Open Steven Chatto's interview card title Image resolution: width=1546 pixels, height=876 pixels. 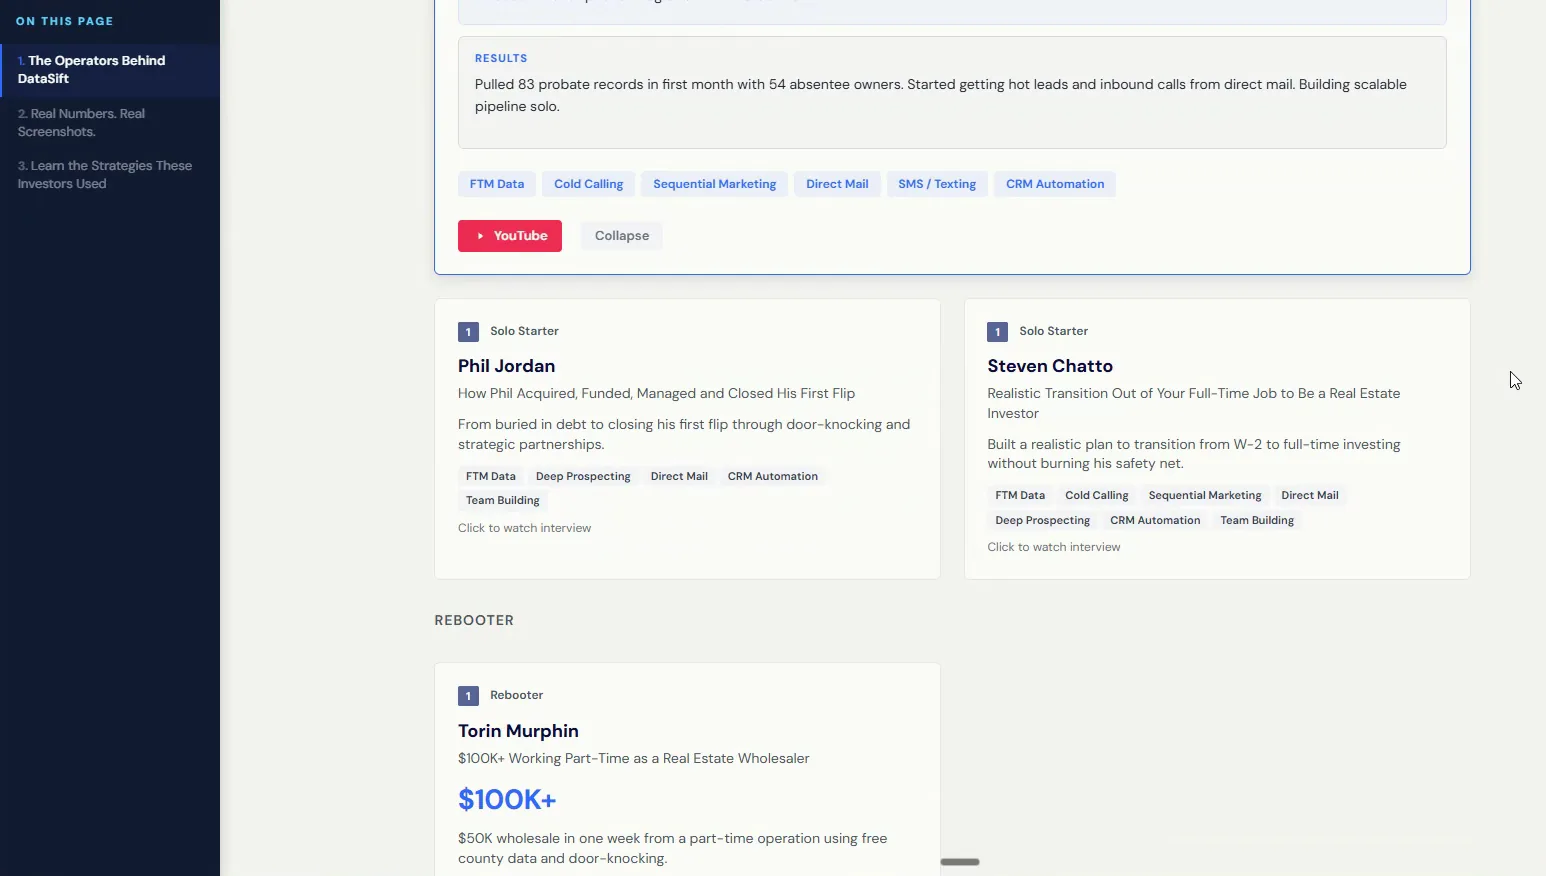[1050, 366]
